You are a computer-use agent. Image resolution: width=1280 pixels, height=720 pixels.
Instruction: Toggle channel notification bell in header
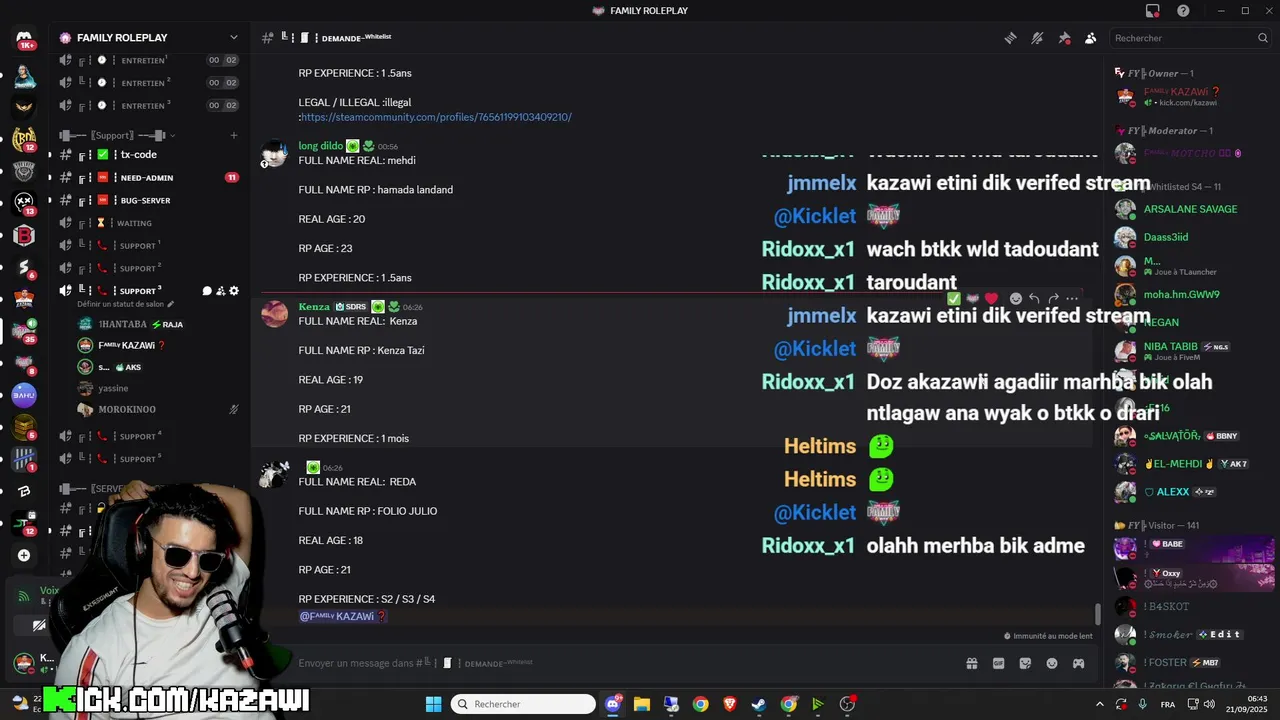point(1037,38)
